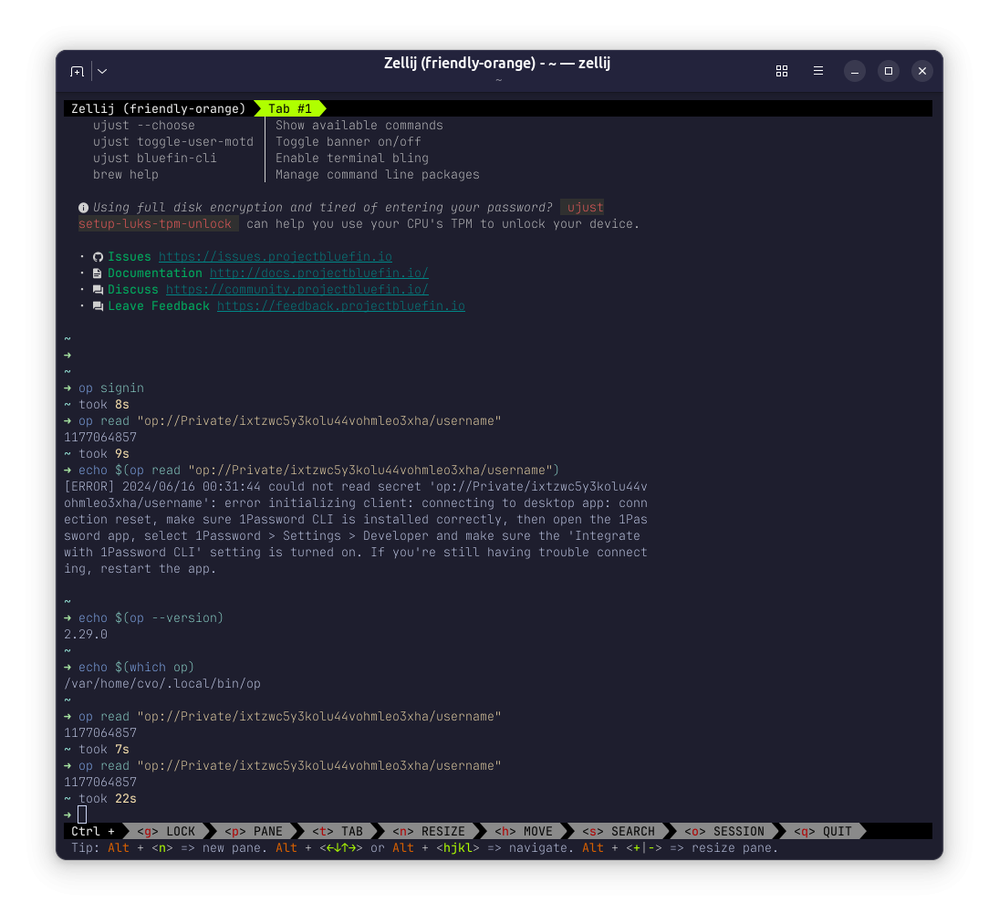This screenshot has height=921, width=999.
Task: Click the 'Toggle banner on/off' description
Action: pos(349,142)
